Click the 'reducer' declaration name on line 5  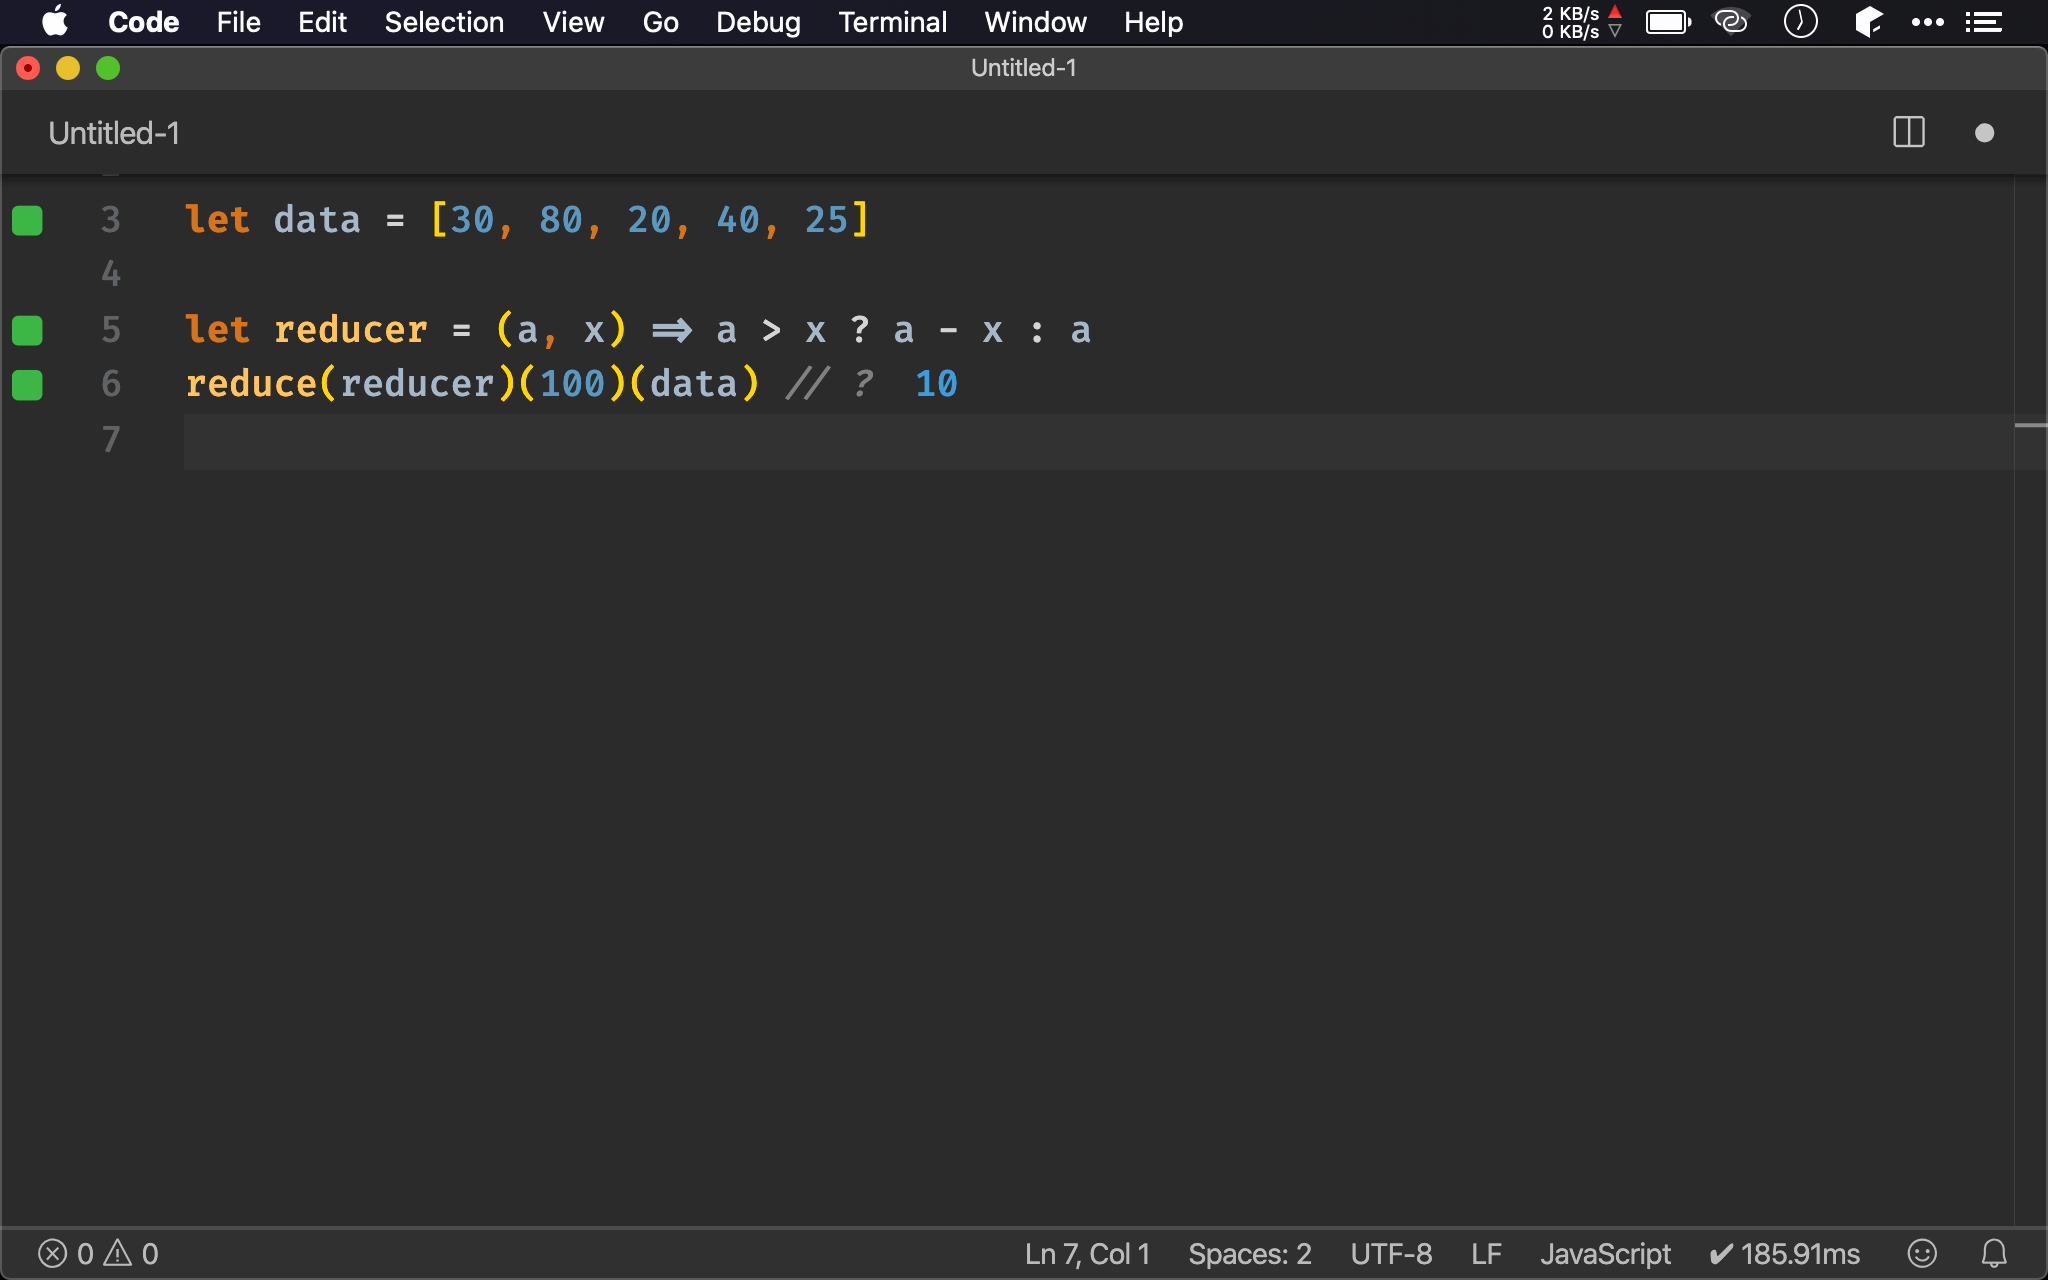click(350, 330)
